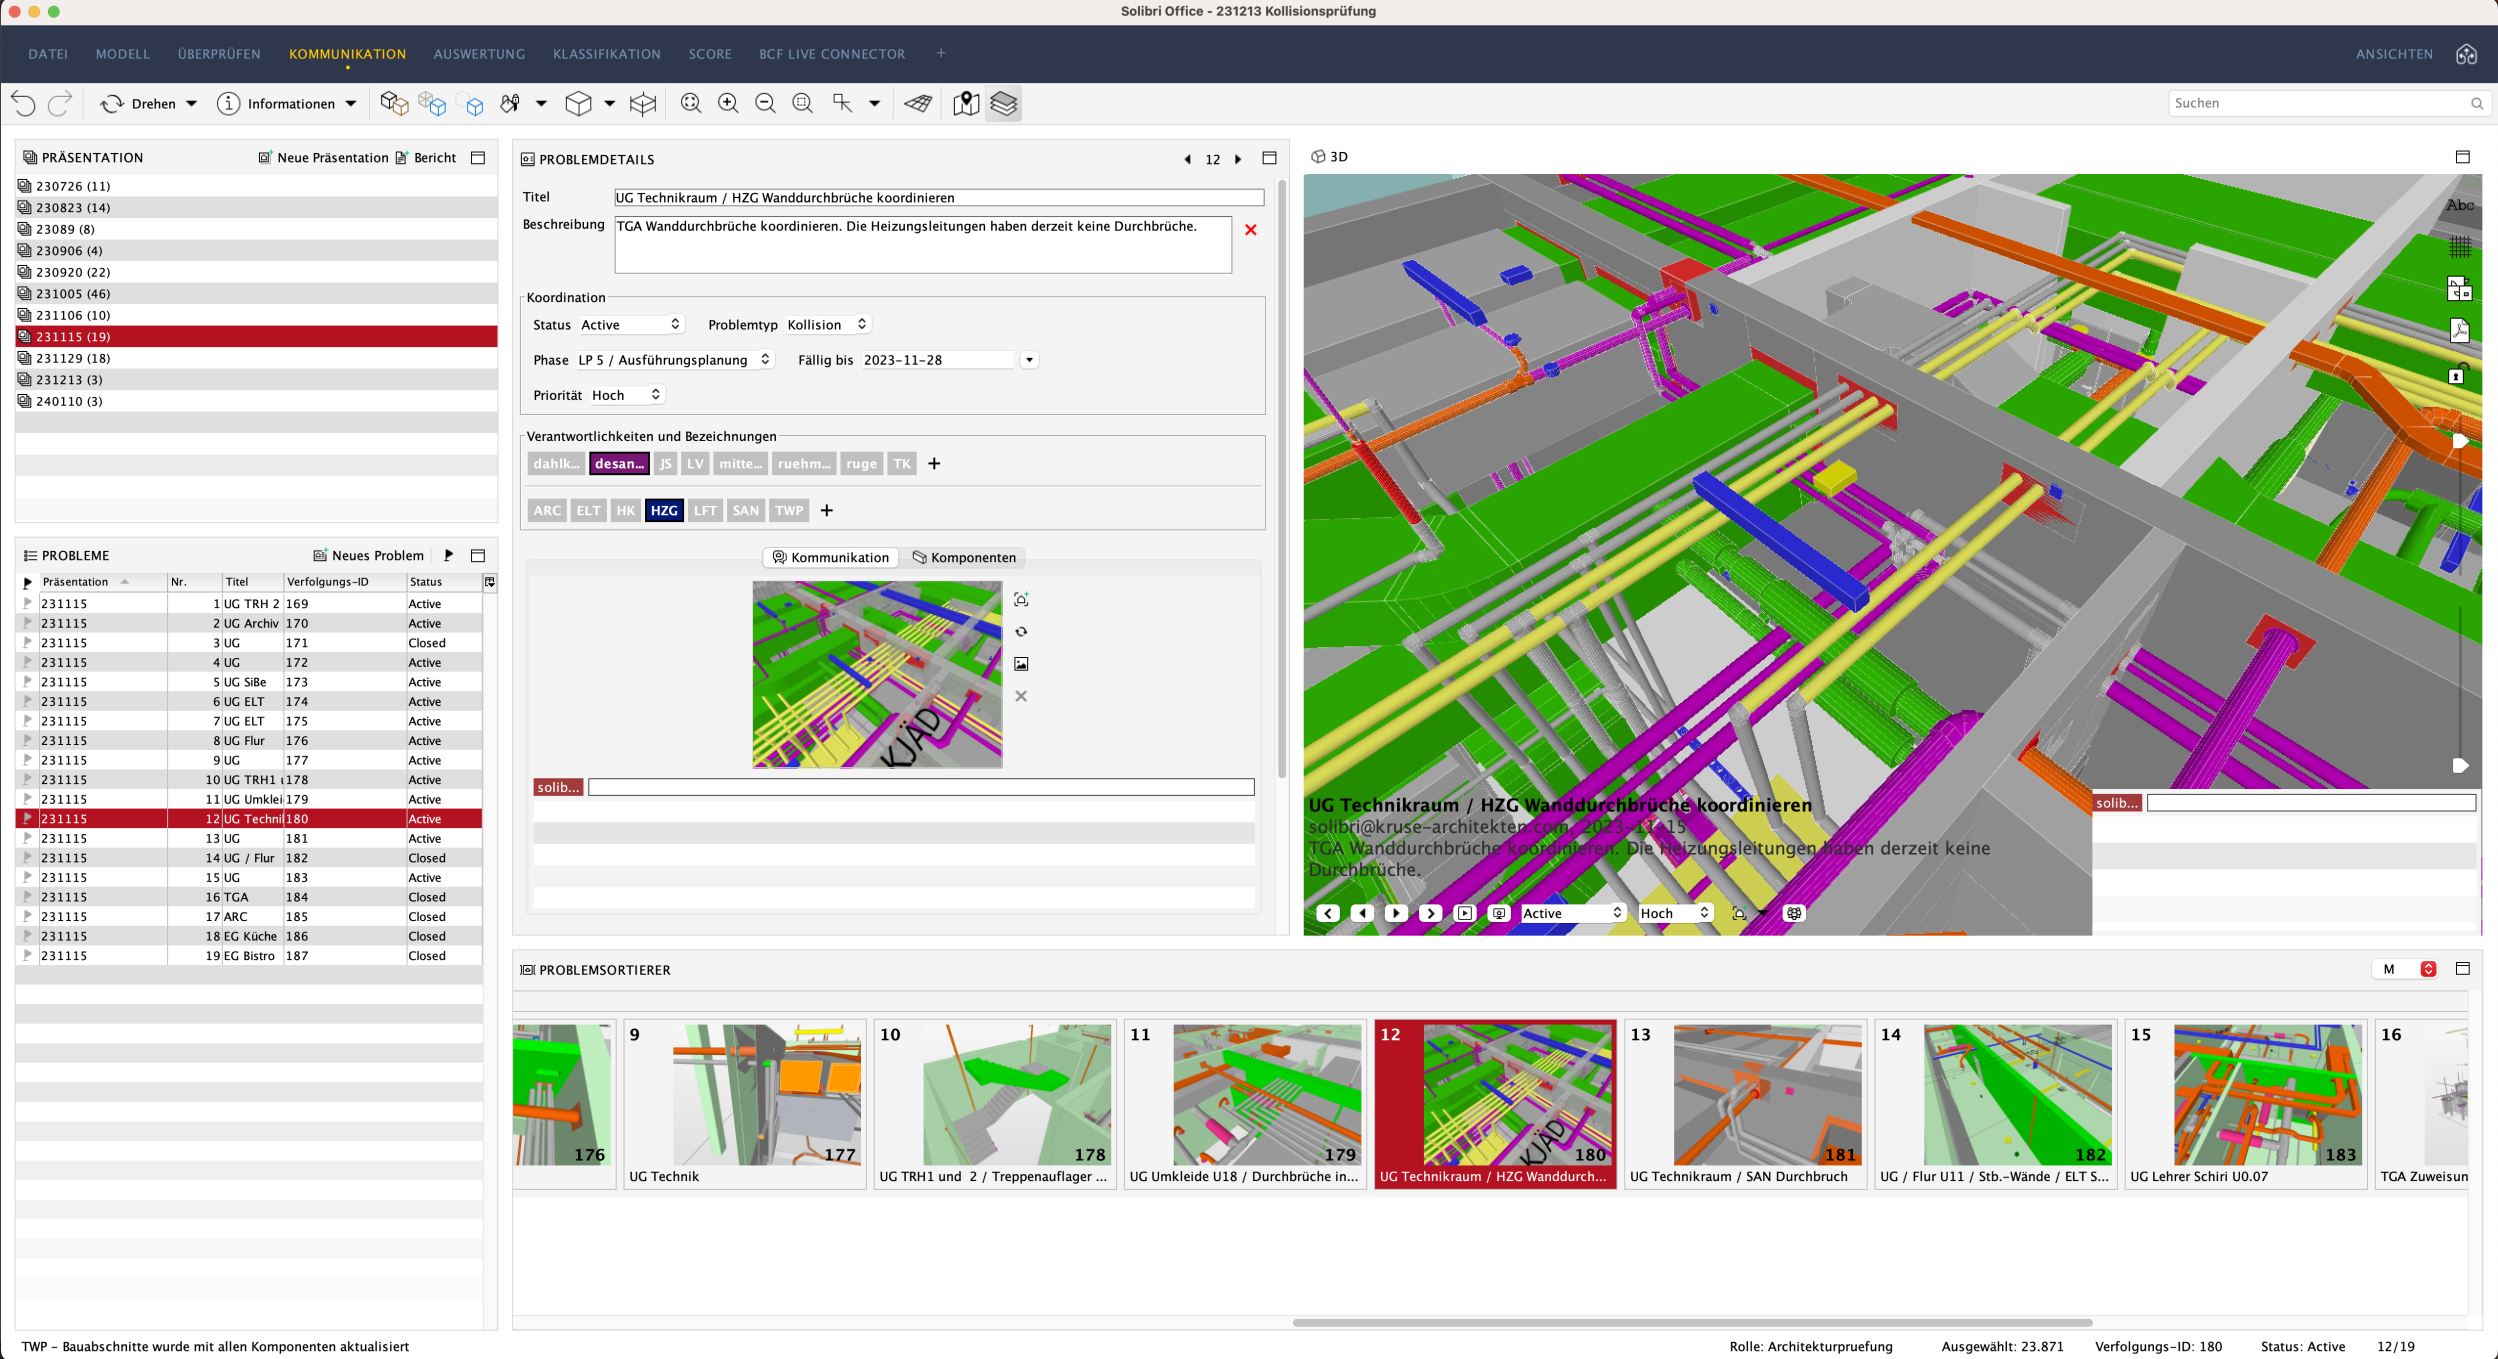
Task: Toggle the ruge responsibility tag
Action: [860, 464]
